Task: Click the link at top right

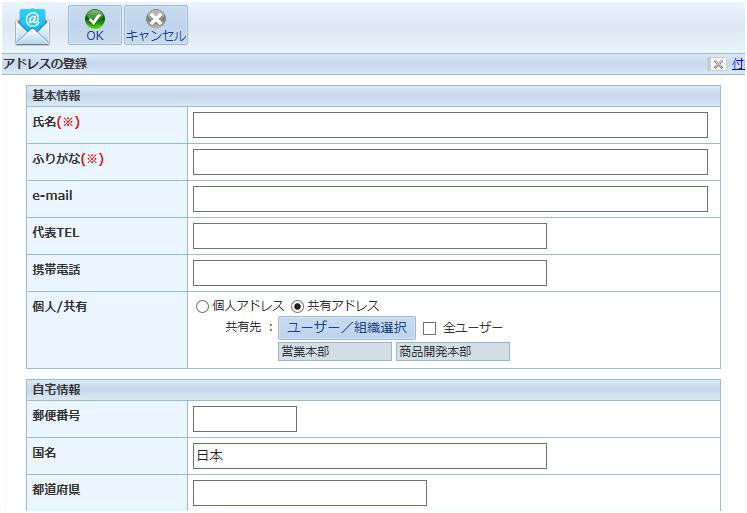Action: [x=738, y=64]
